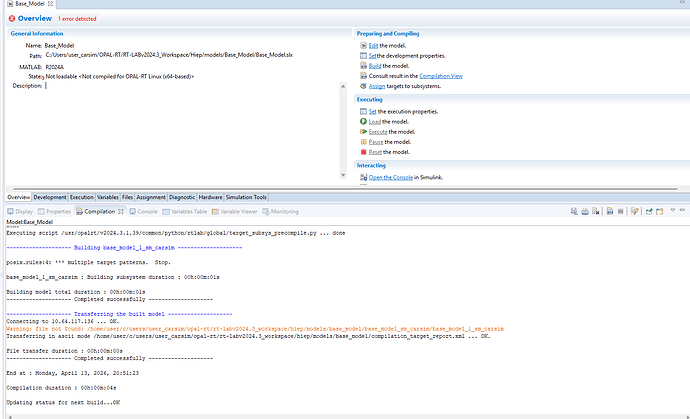Click the Edit model icon
690x419 pixels.
point(362,46)
